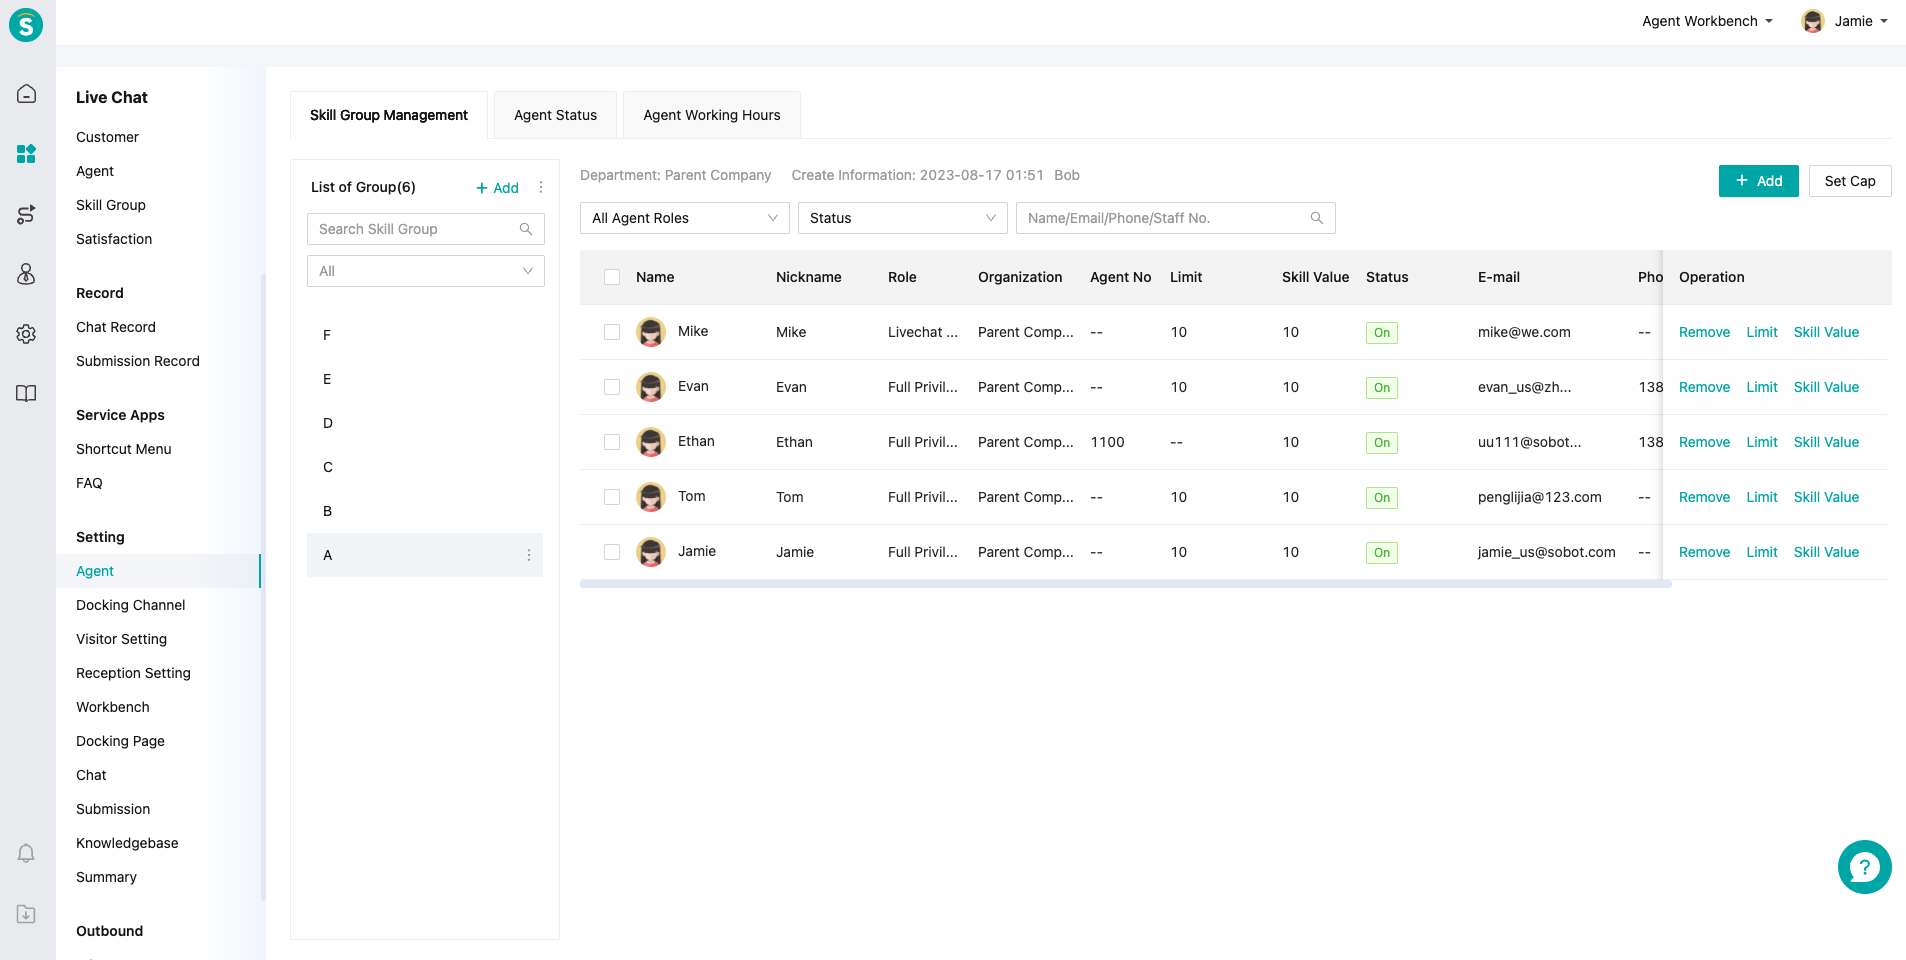
Task: Click the Set Cap button
Action: [x=1850, y=181]
